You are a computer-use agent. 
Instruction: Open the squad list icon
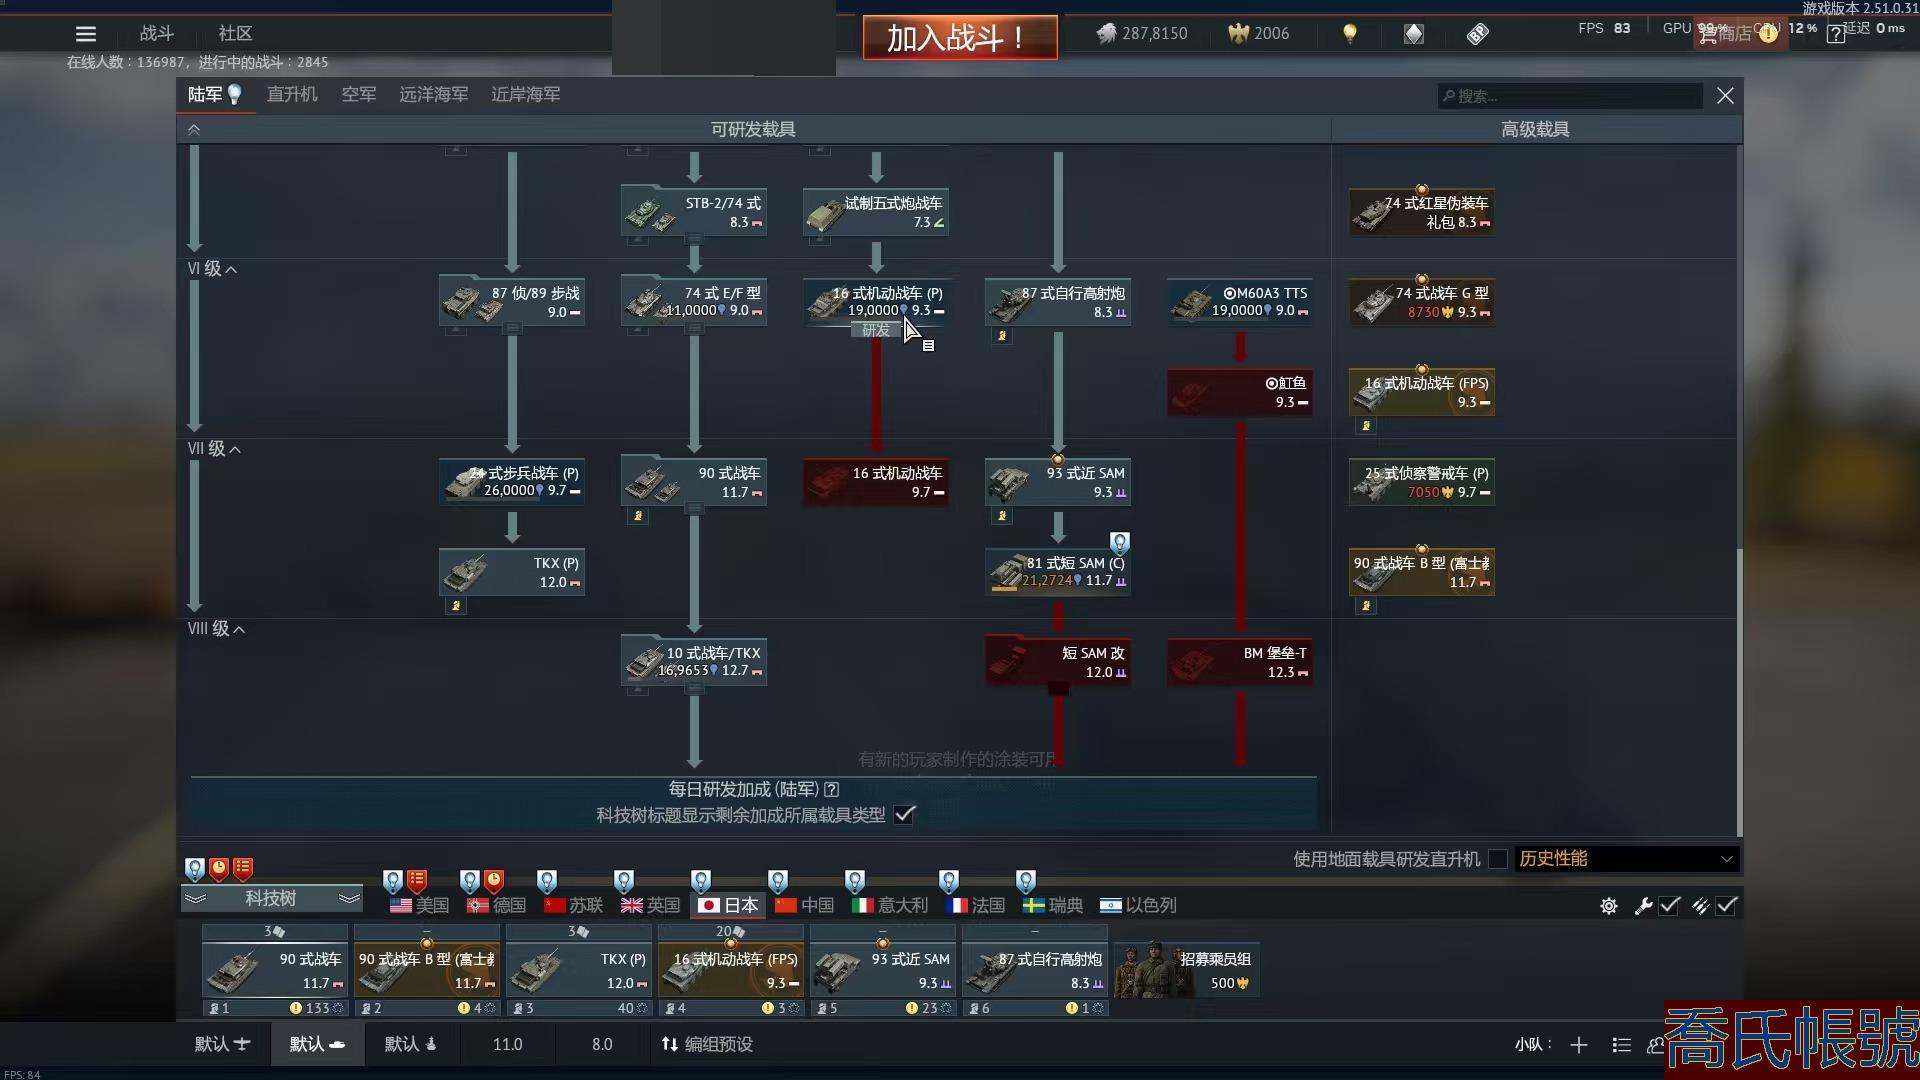1621,1045
